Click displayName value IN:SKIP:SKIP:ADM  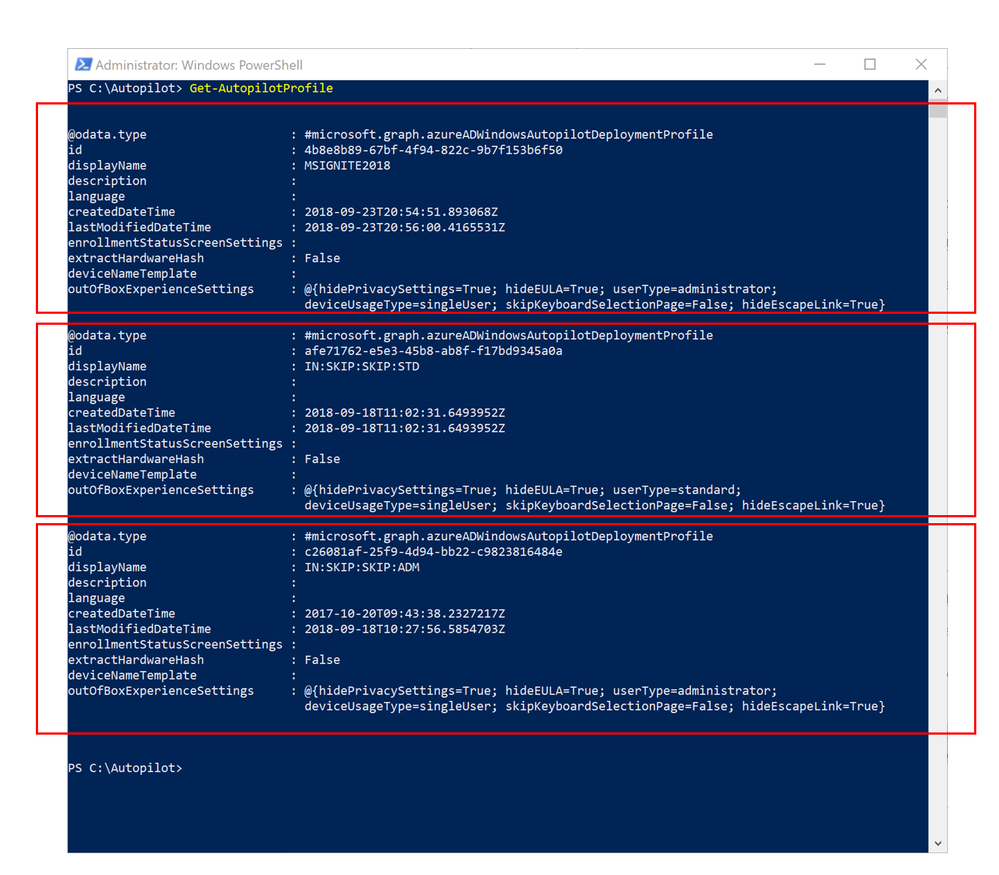coord(362,567)
